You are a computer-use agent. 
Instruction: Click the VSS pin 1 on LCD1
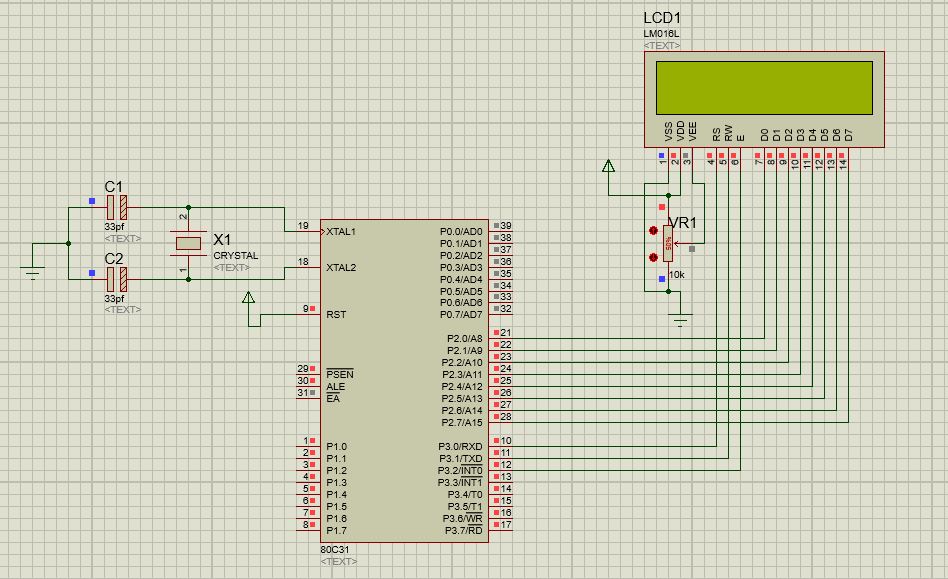click(662, 155)
